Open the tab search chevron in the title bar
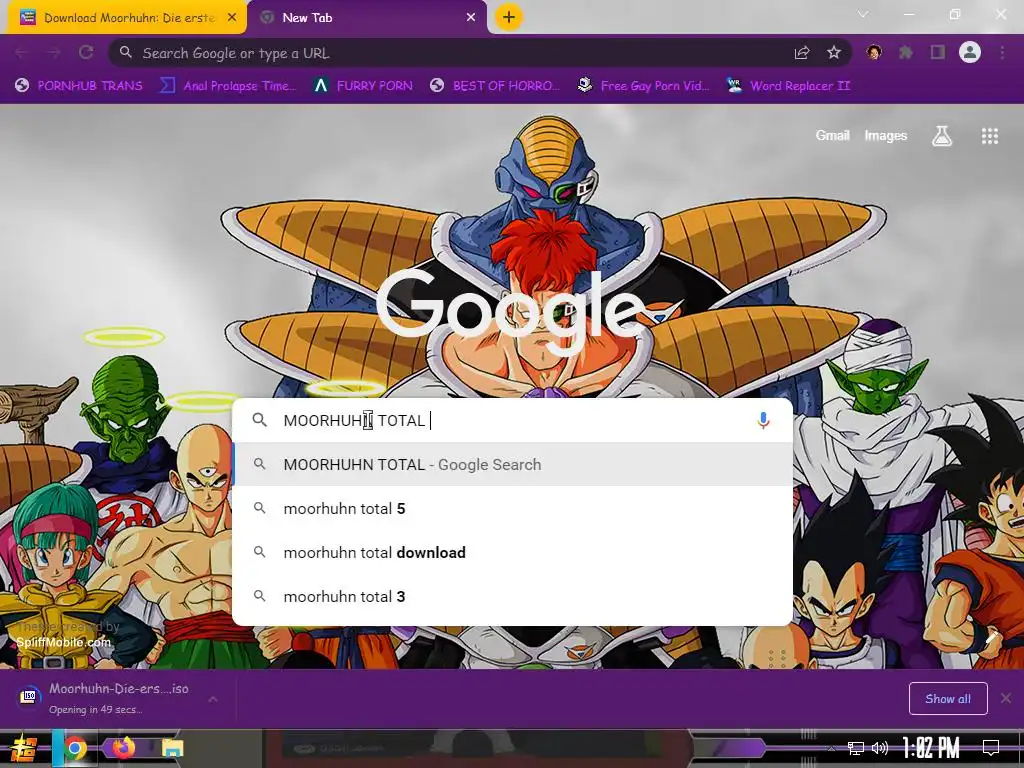Image resolution: width=1024 pixels, height=768 pixels. [x=863, y=14]
